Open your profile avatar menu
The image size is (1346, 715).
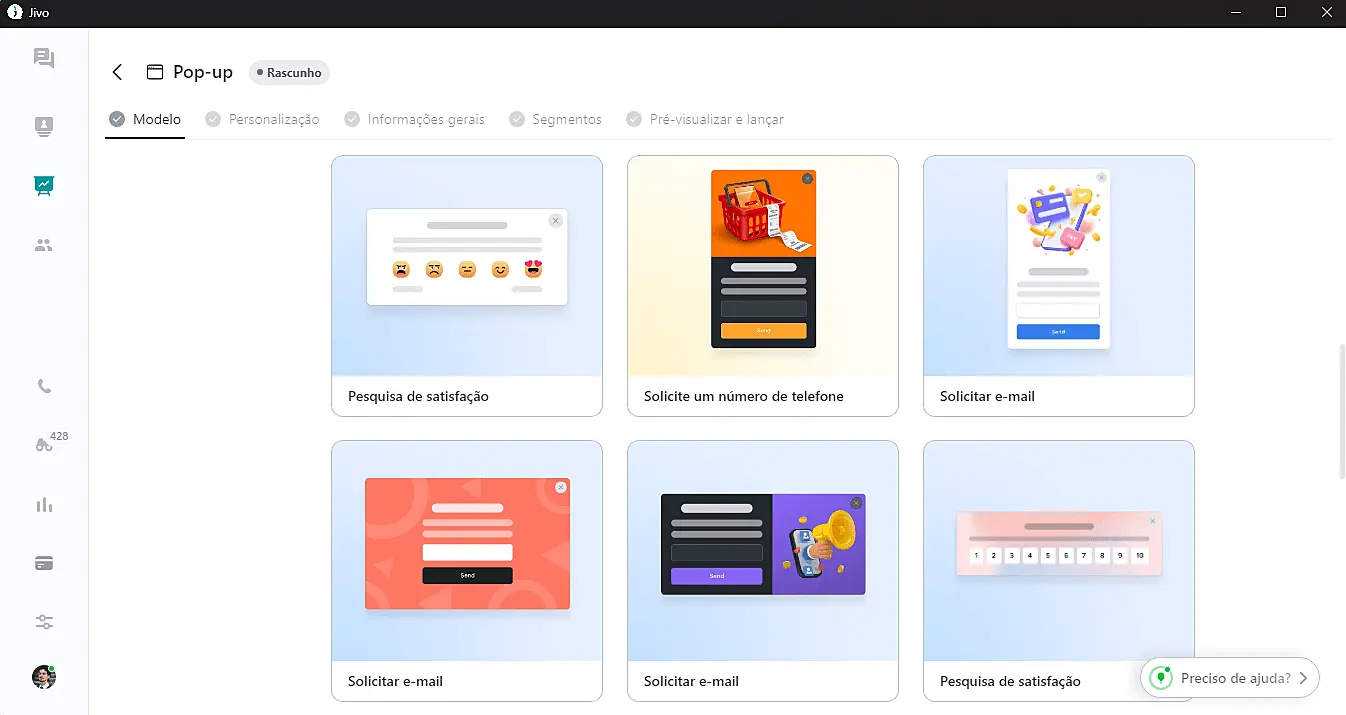coord(43,677)
